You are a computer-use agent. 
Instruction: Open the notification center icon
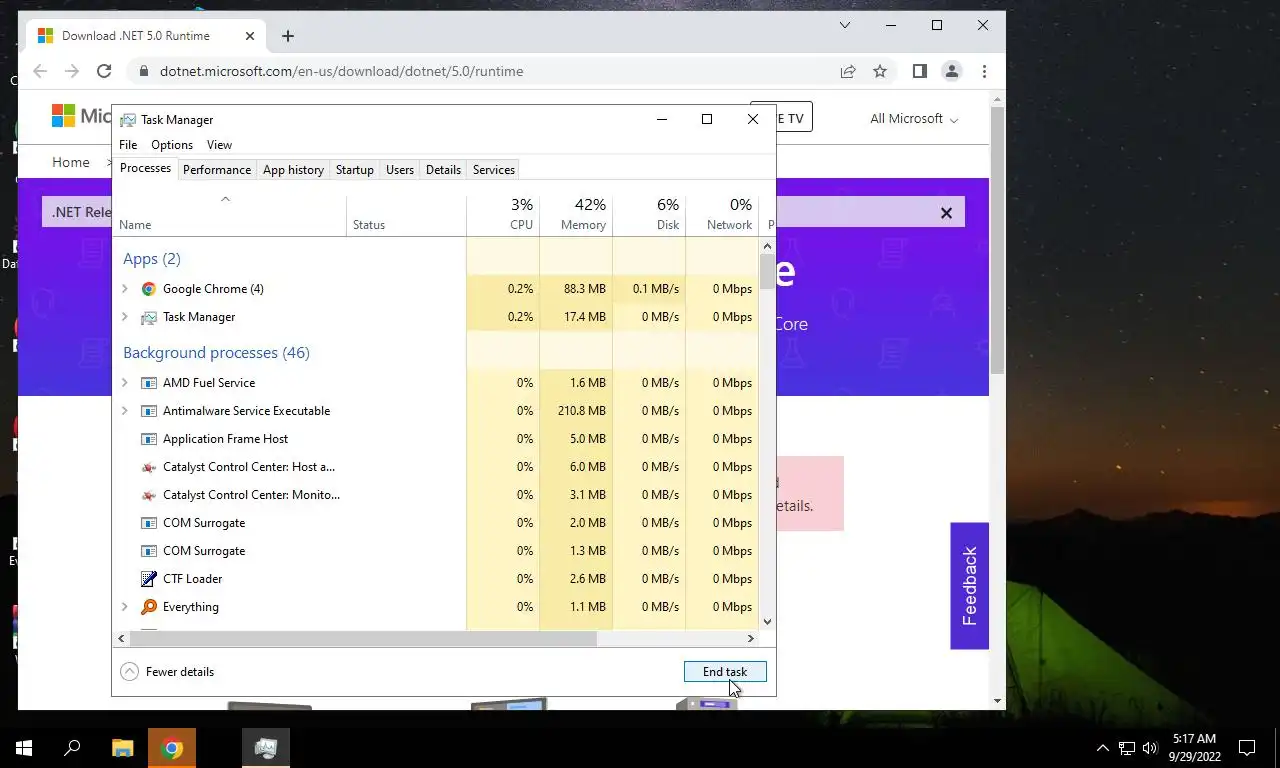1247,748
